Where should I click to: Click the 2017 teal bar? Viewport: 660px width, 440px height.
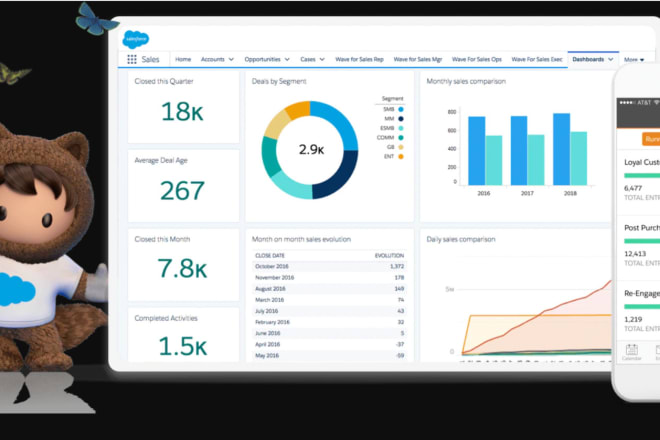click(x=536, y=160)
